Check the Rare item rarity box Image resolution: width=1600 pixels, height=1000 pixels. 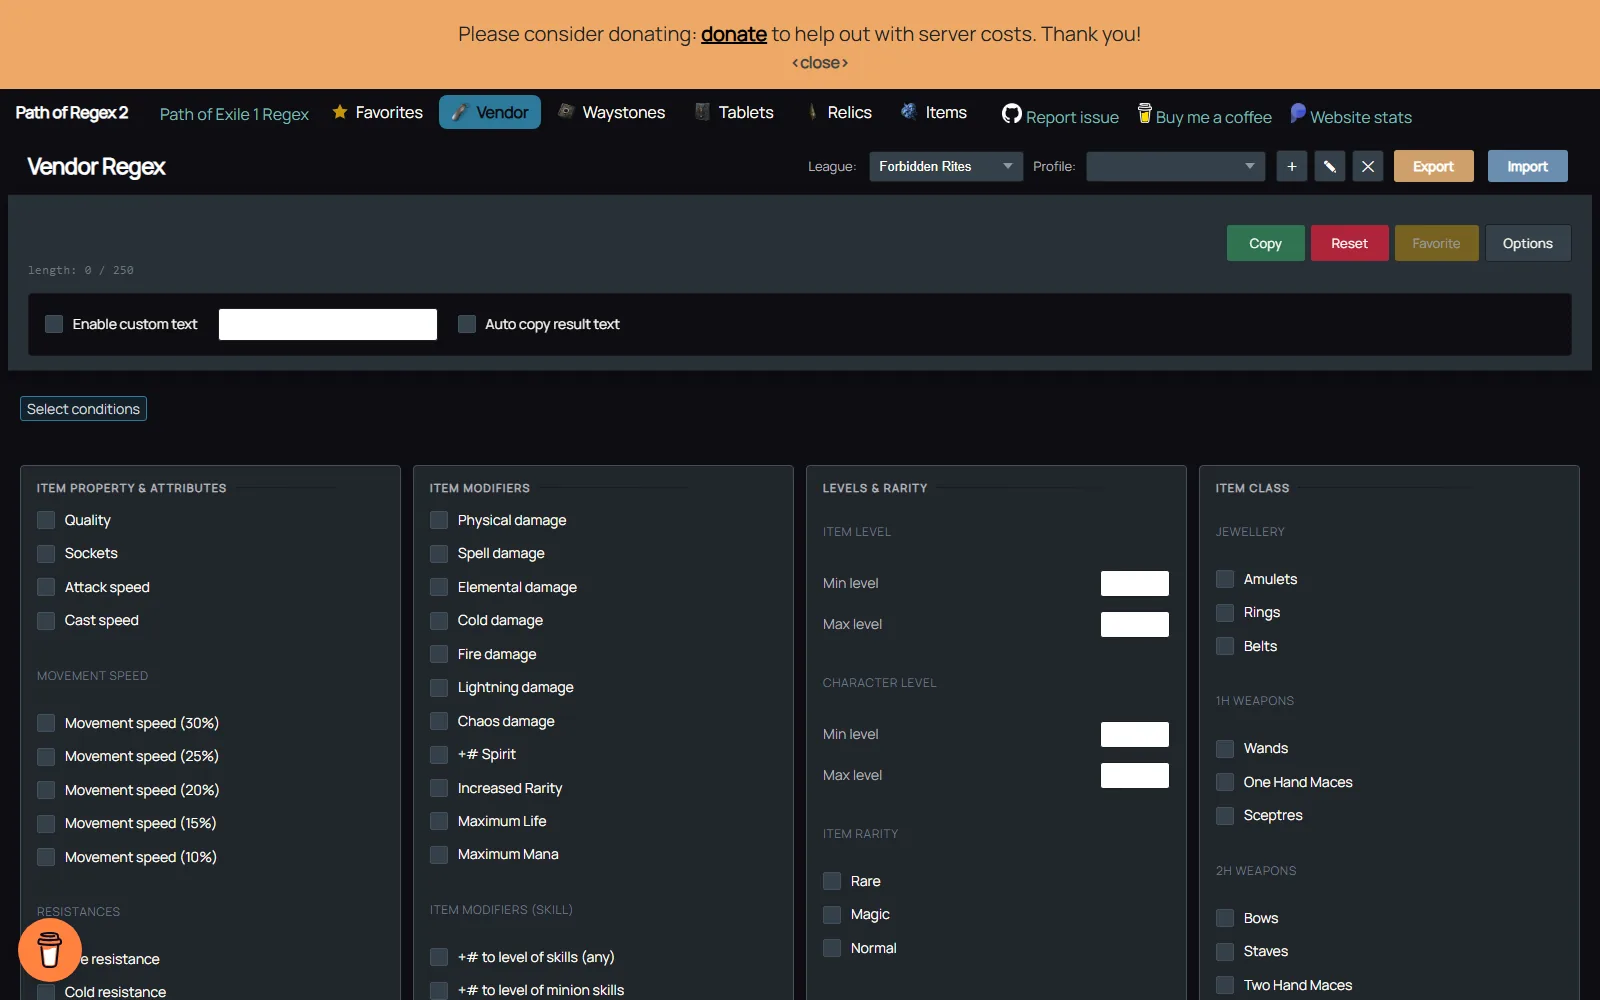[832, 881]
